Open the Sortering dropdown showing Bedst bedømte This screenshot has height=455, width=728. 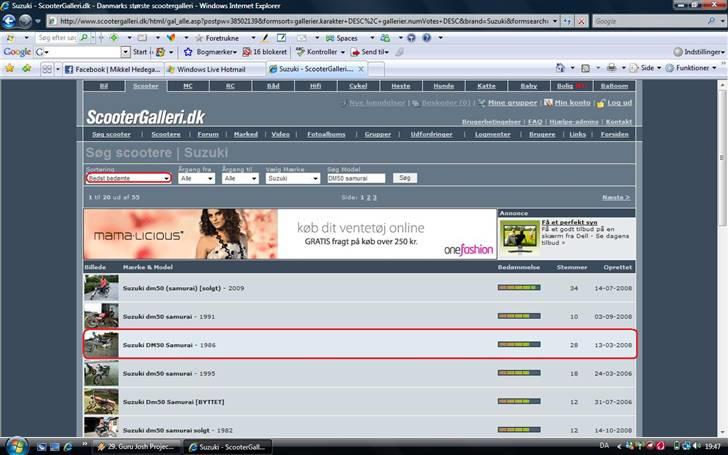point(127,178)
